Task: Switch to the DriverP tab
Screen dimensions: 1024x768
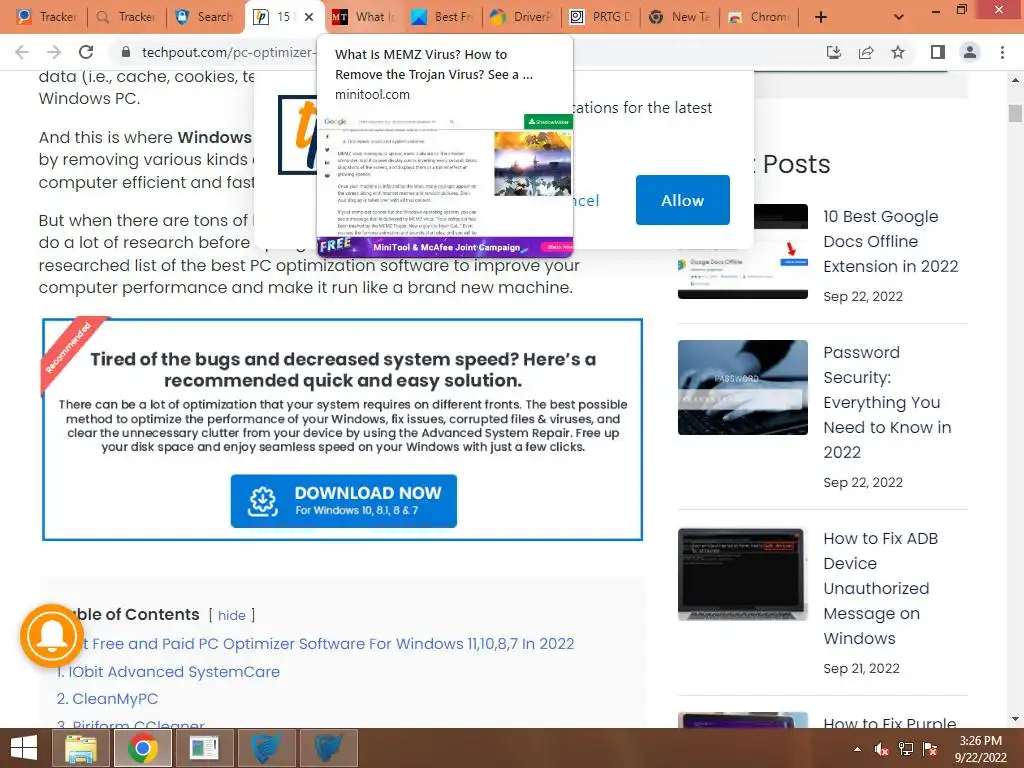Action: [x=520, y=17]
